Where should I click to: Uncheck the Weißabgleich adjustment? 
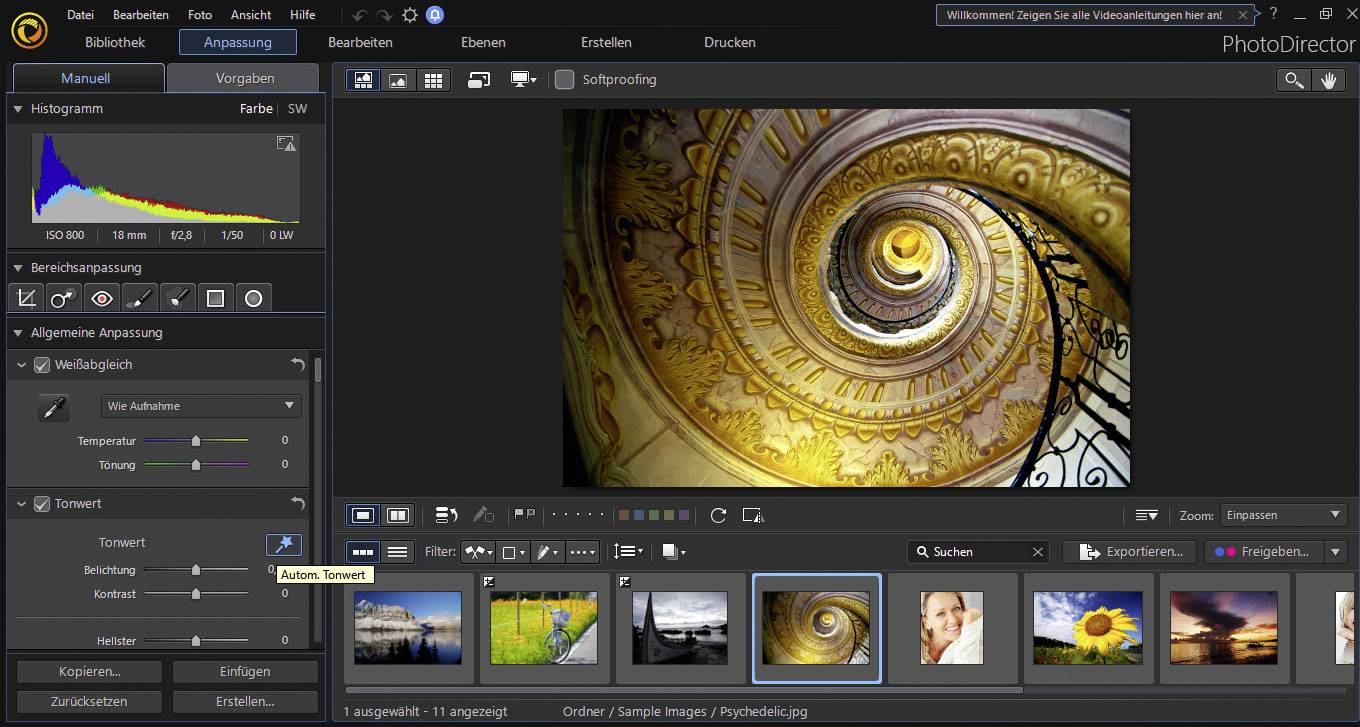coord(42,365)
